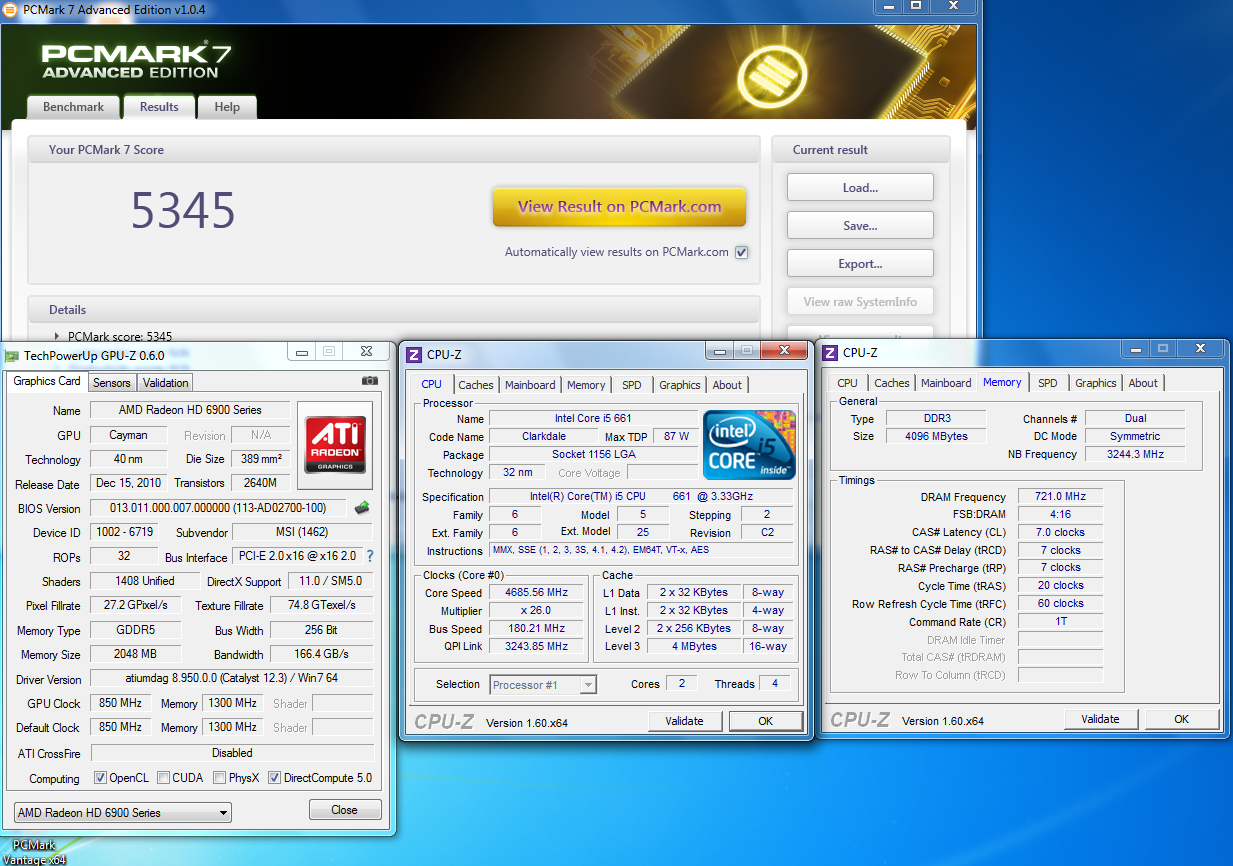This screenshot has width=1233, height=866.
Task: Click the 5345 PCMark score number
Action: coord(183,210)
